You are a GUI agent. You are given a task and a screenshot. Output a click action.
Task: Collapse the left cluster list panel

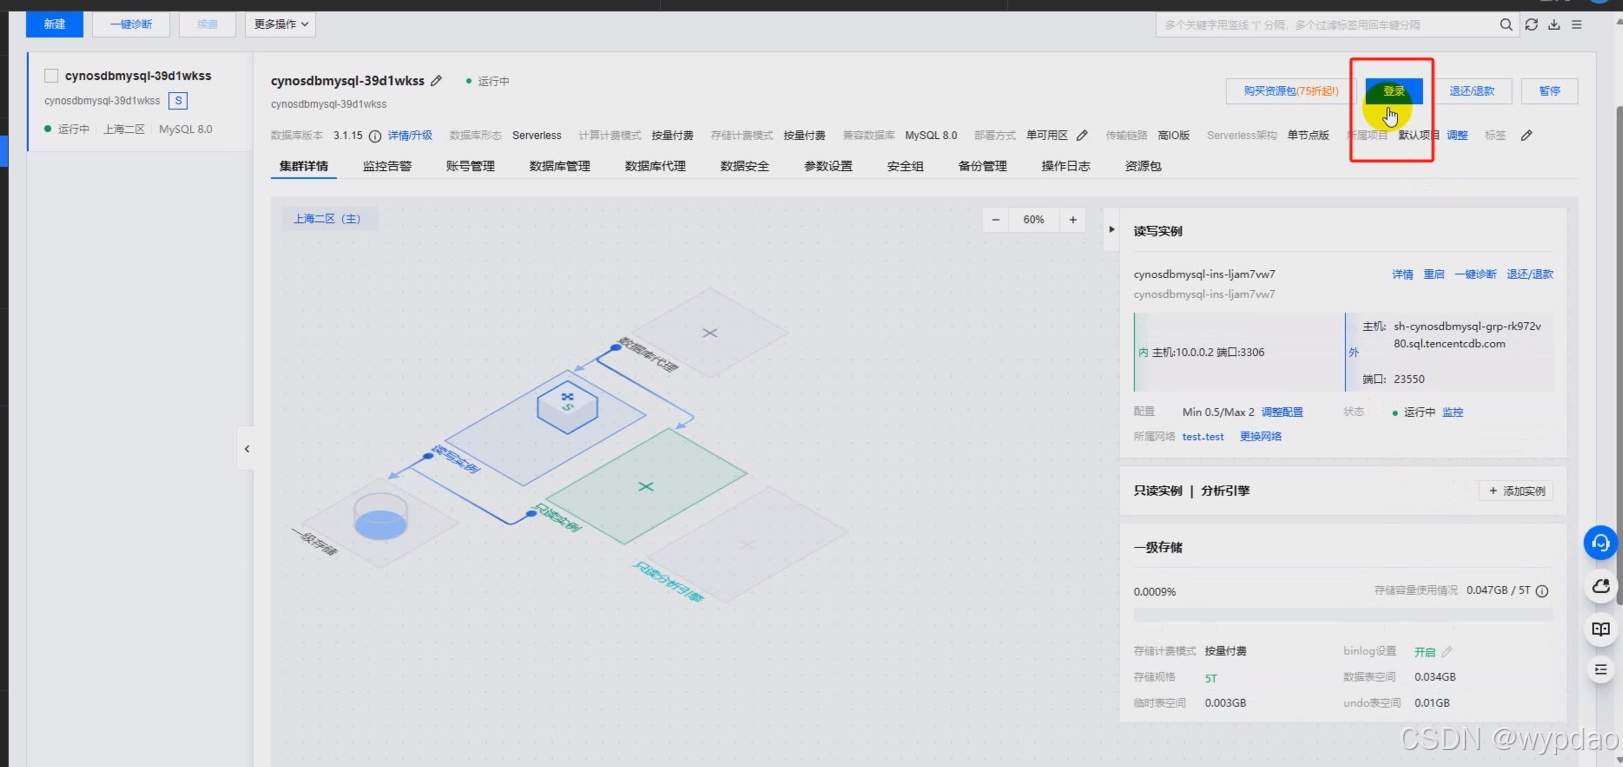(x=247, y=449)
